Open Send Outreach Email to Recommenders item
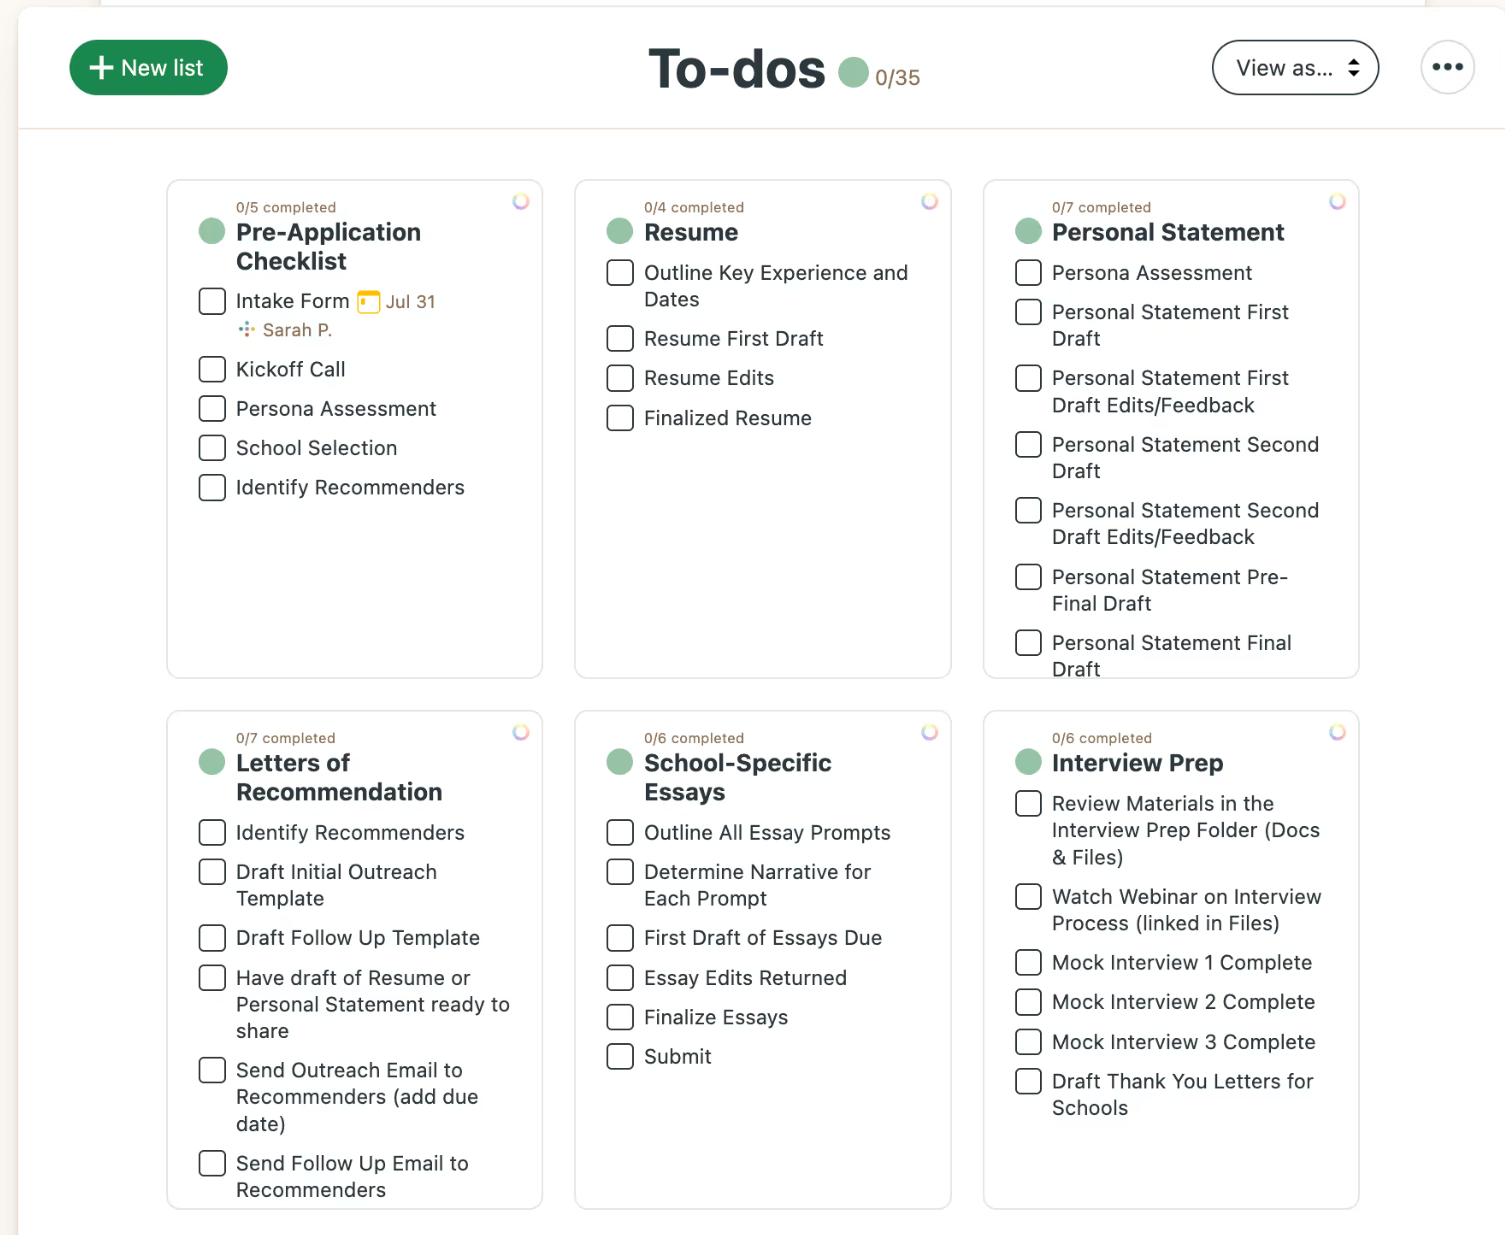Image resolution: width=1505 pixels, height=1235 pixels. (x=357, y=1097)
